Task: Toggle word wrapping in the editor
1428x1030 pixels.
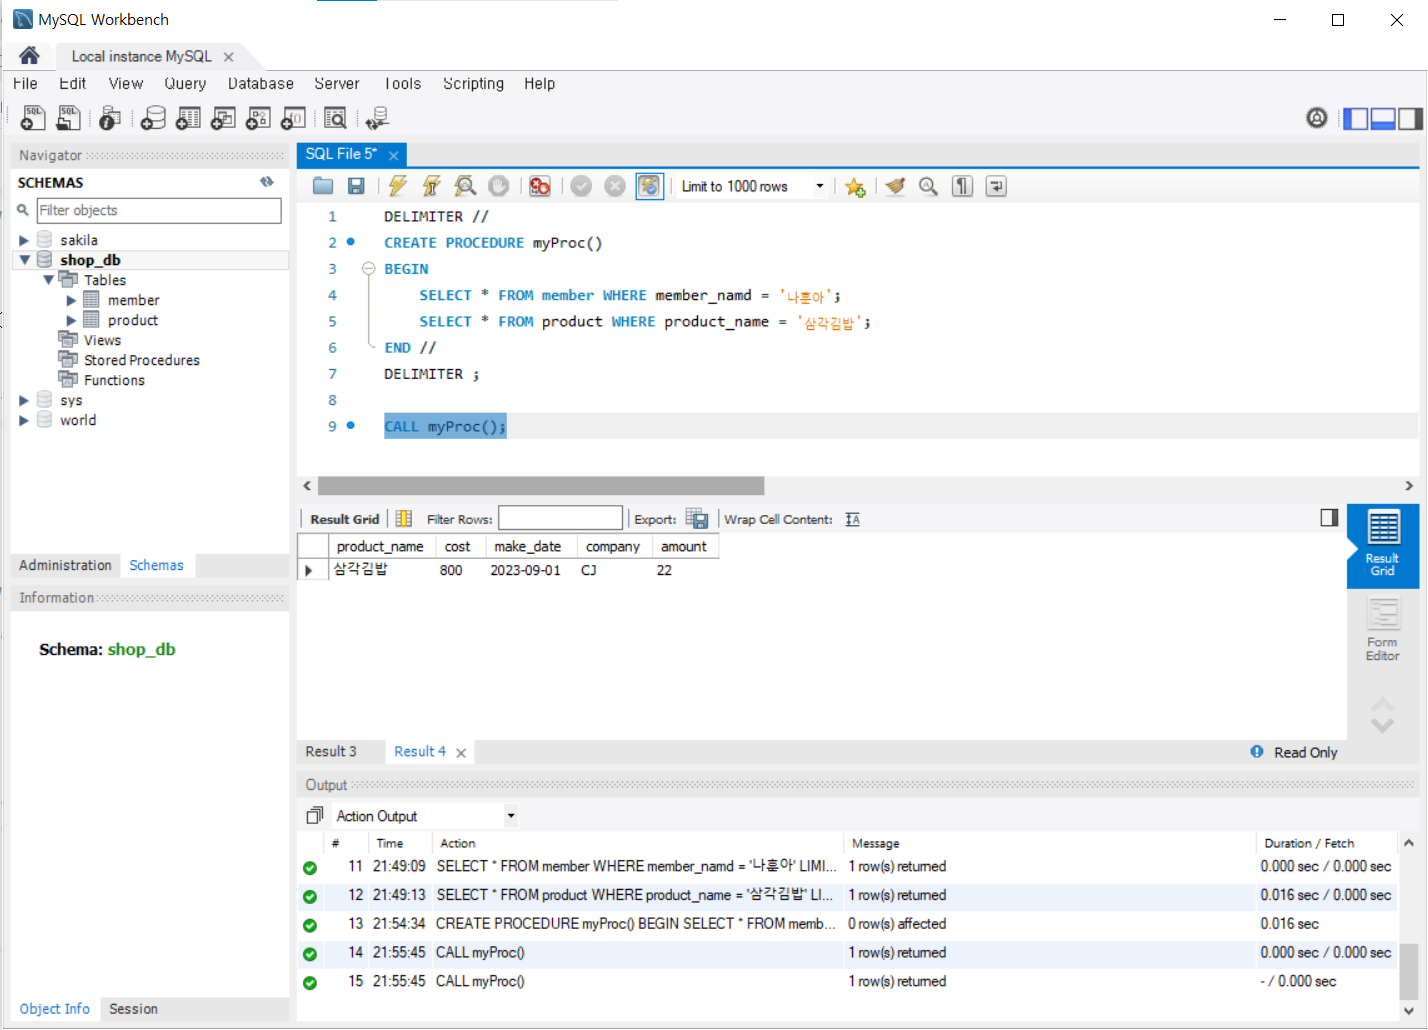Action: tap(996, 186)
